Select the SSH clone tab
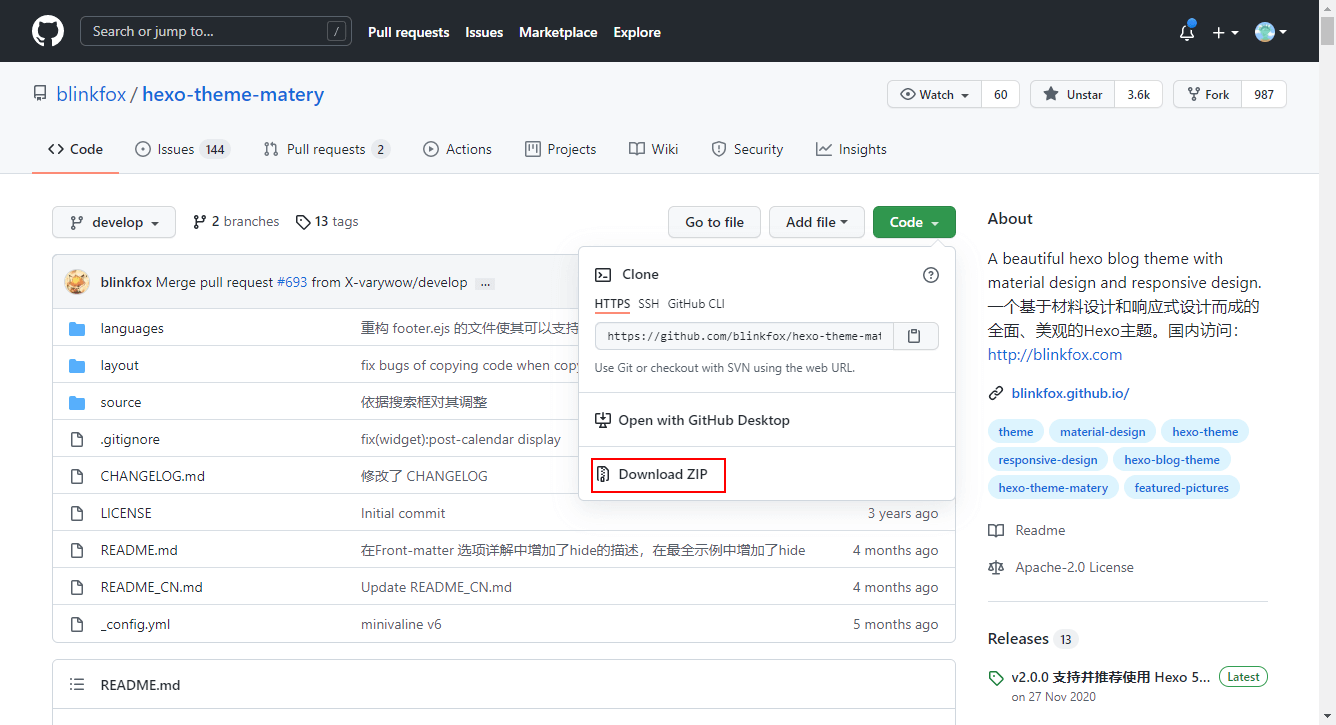1336x725 pixels. click(649, 304)
